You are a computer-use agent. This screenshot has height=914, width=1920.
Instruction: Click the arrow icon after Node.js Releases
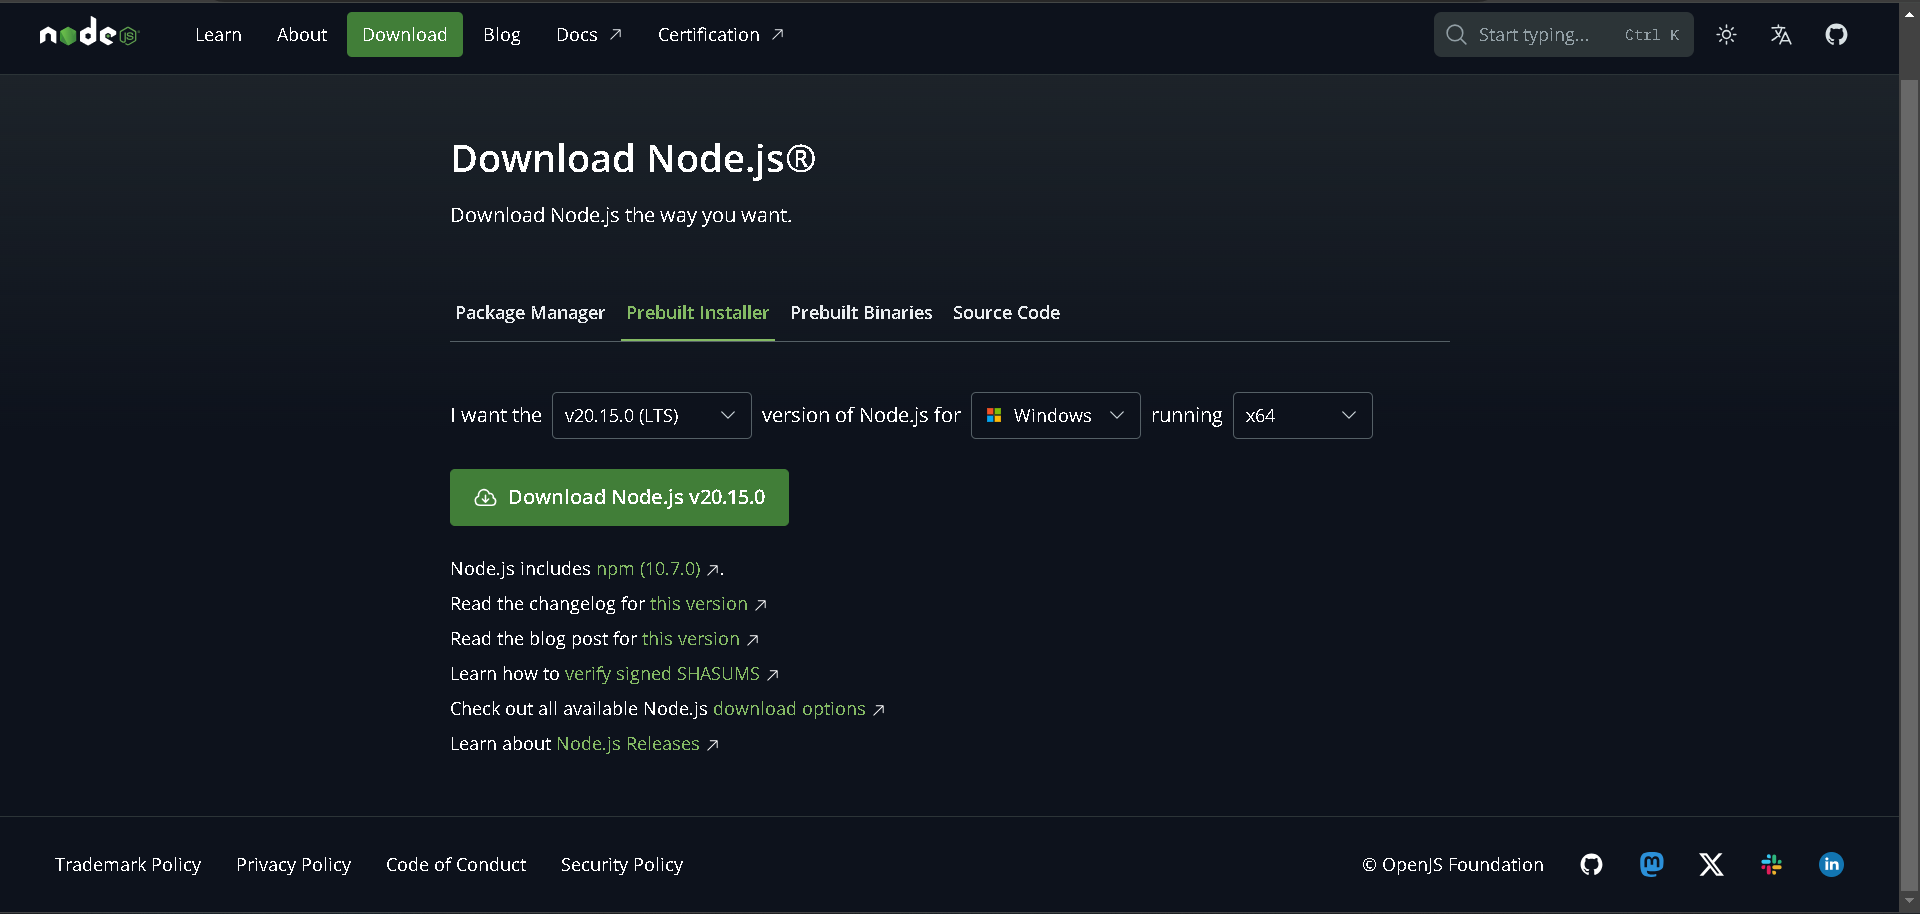point(712,745)
